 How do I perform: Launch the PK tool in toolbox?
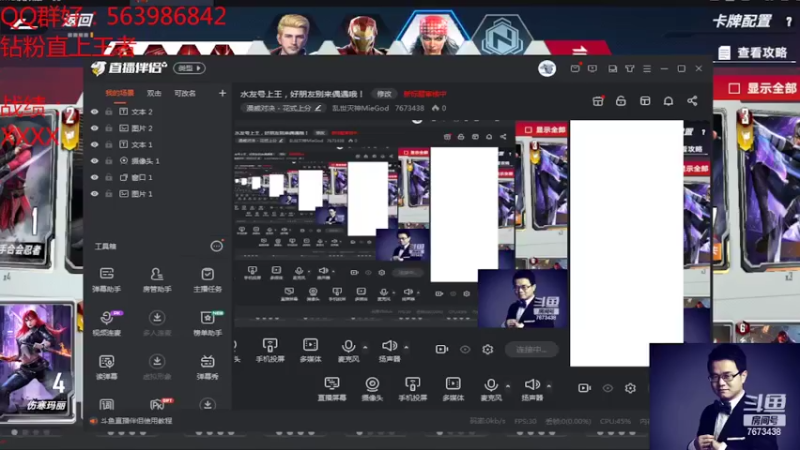click(158, 405)
